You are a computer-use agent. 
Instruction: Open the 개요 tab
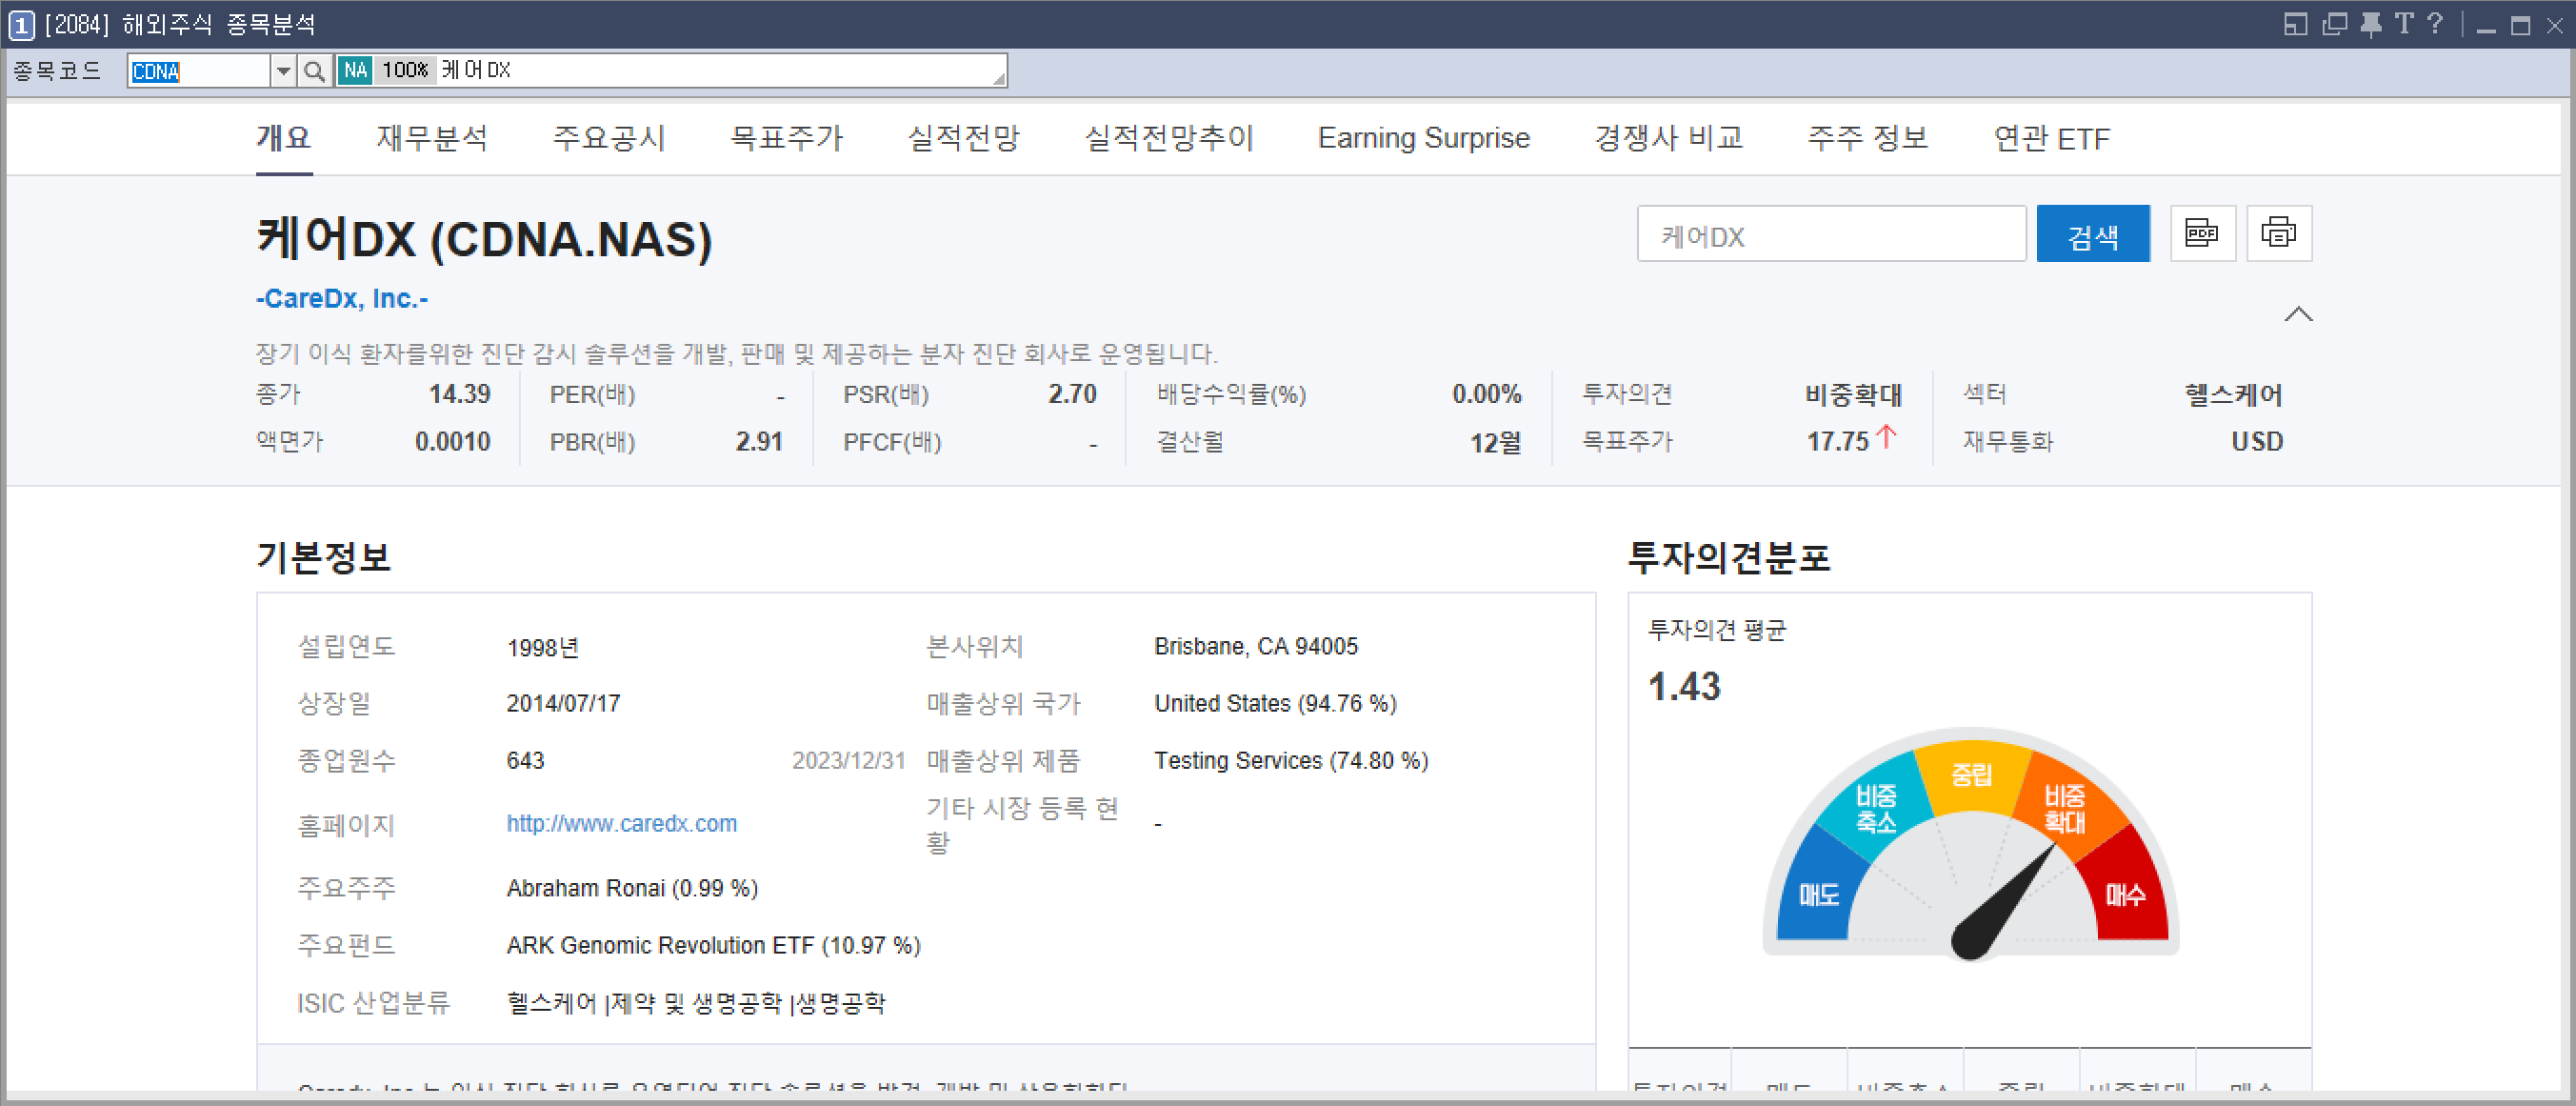[284, 138]
